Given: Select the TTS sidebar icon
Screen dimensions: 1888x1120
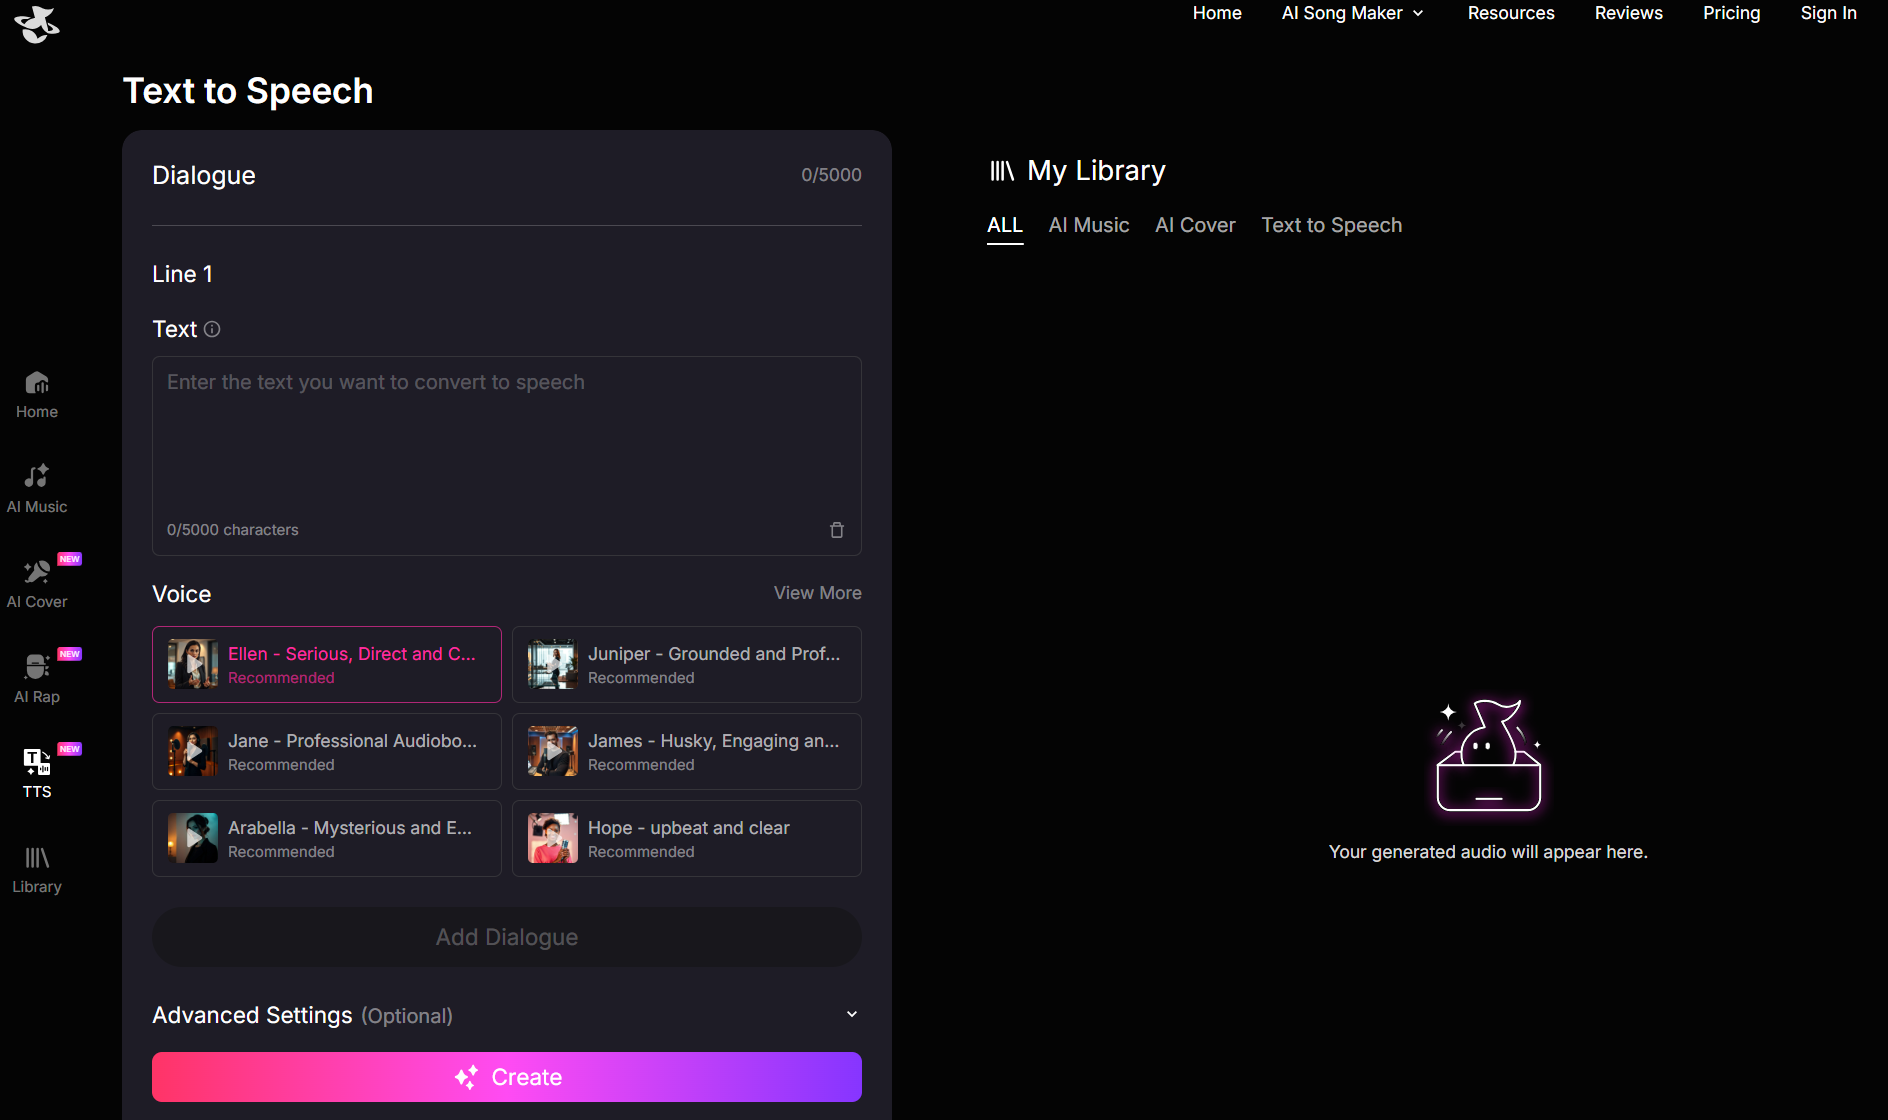Looking at the screenshot, I should 37,773.
